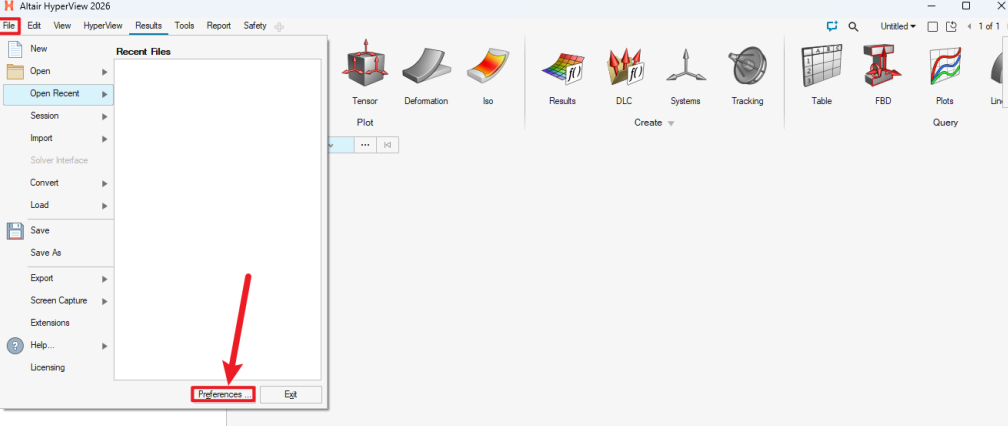This screenshot has height=426, width=1008.
Task: Select the Systems axes icon
Action: 685,68
